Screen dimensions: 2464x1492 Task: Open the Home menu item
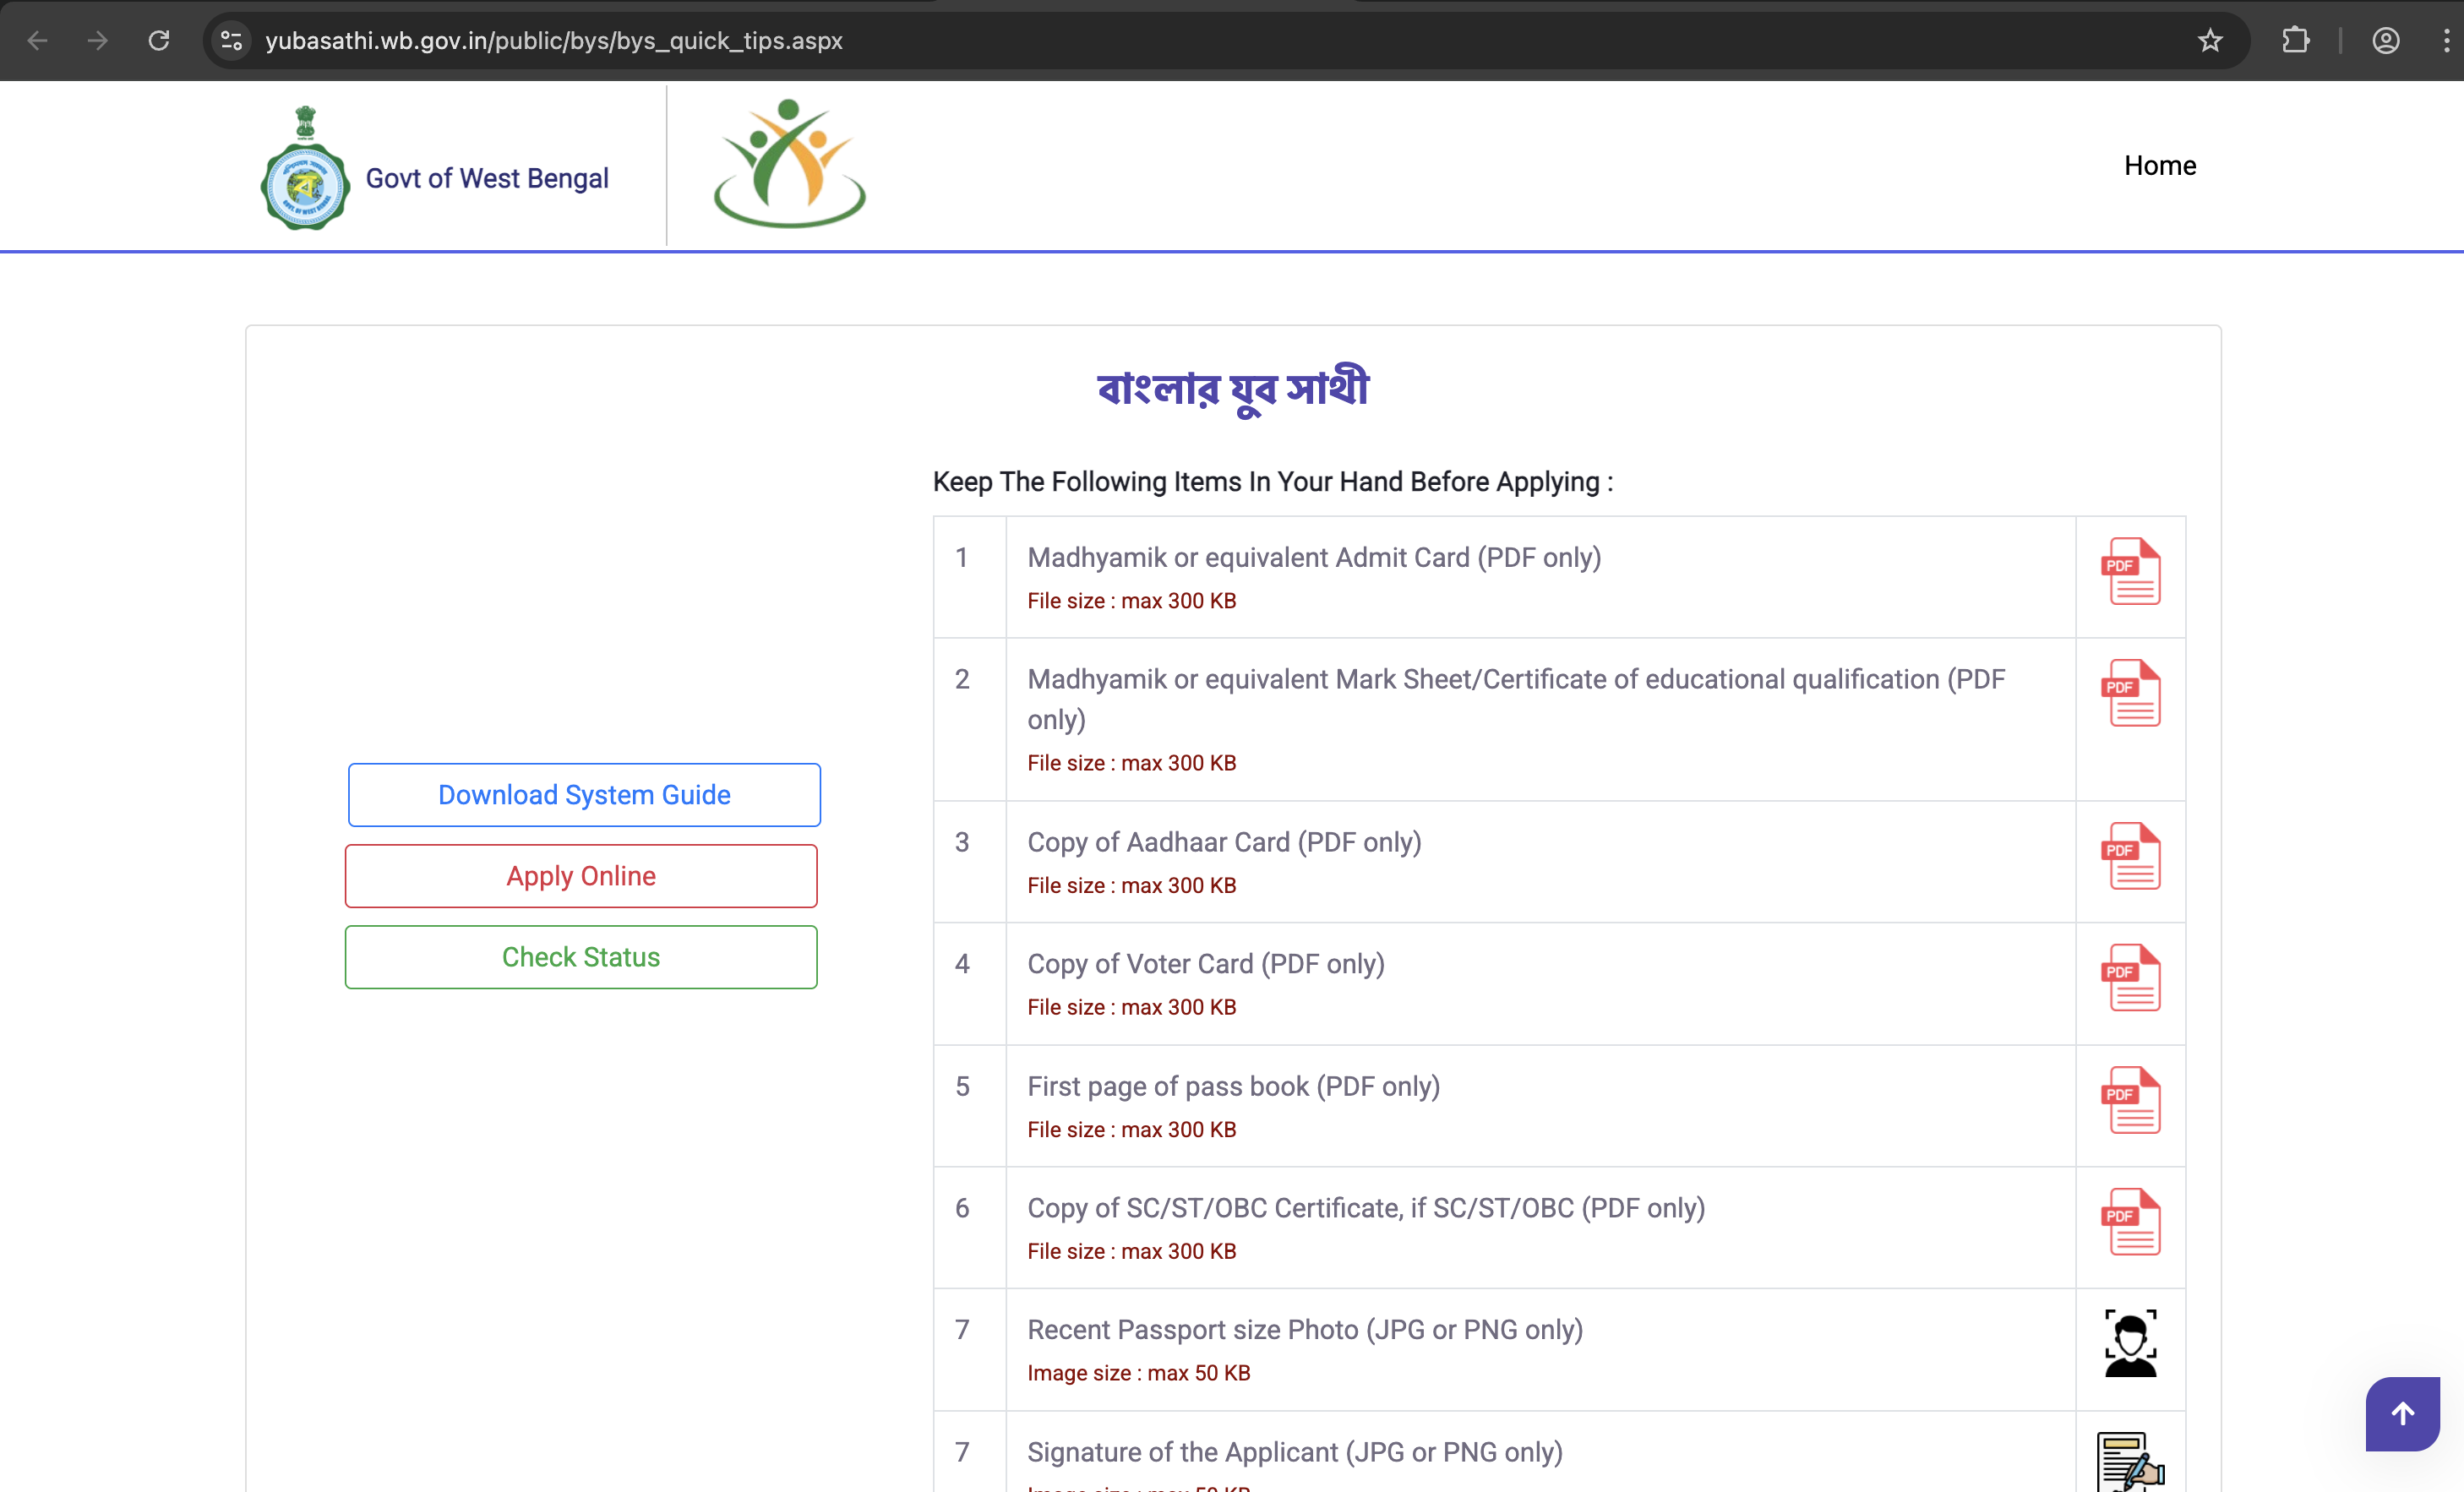(x=2159, y=166)
